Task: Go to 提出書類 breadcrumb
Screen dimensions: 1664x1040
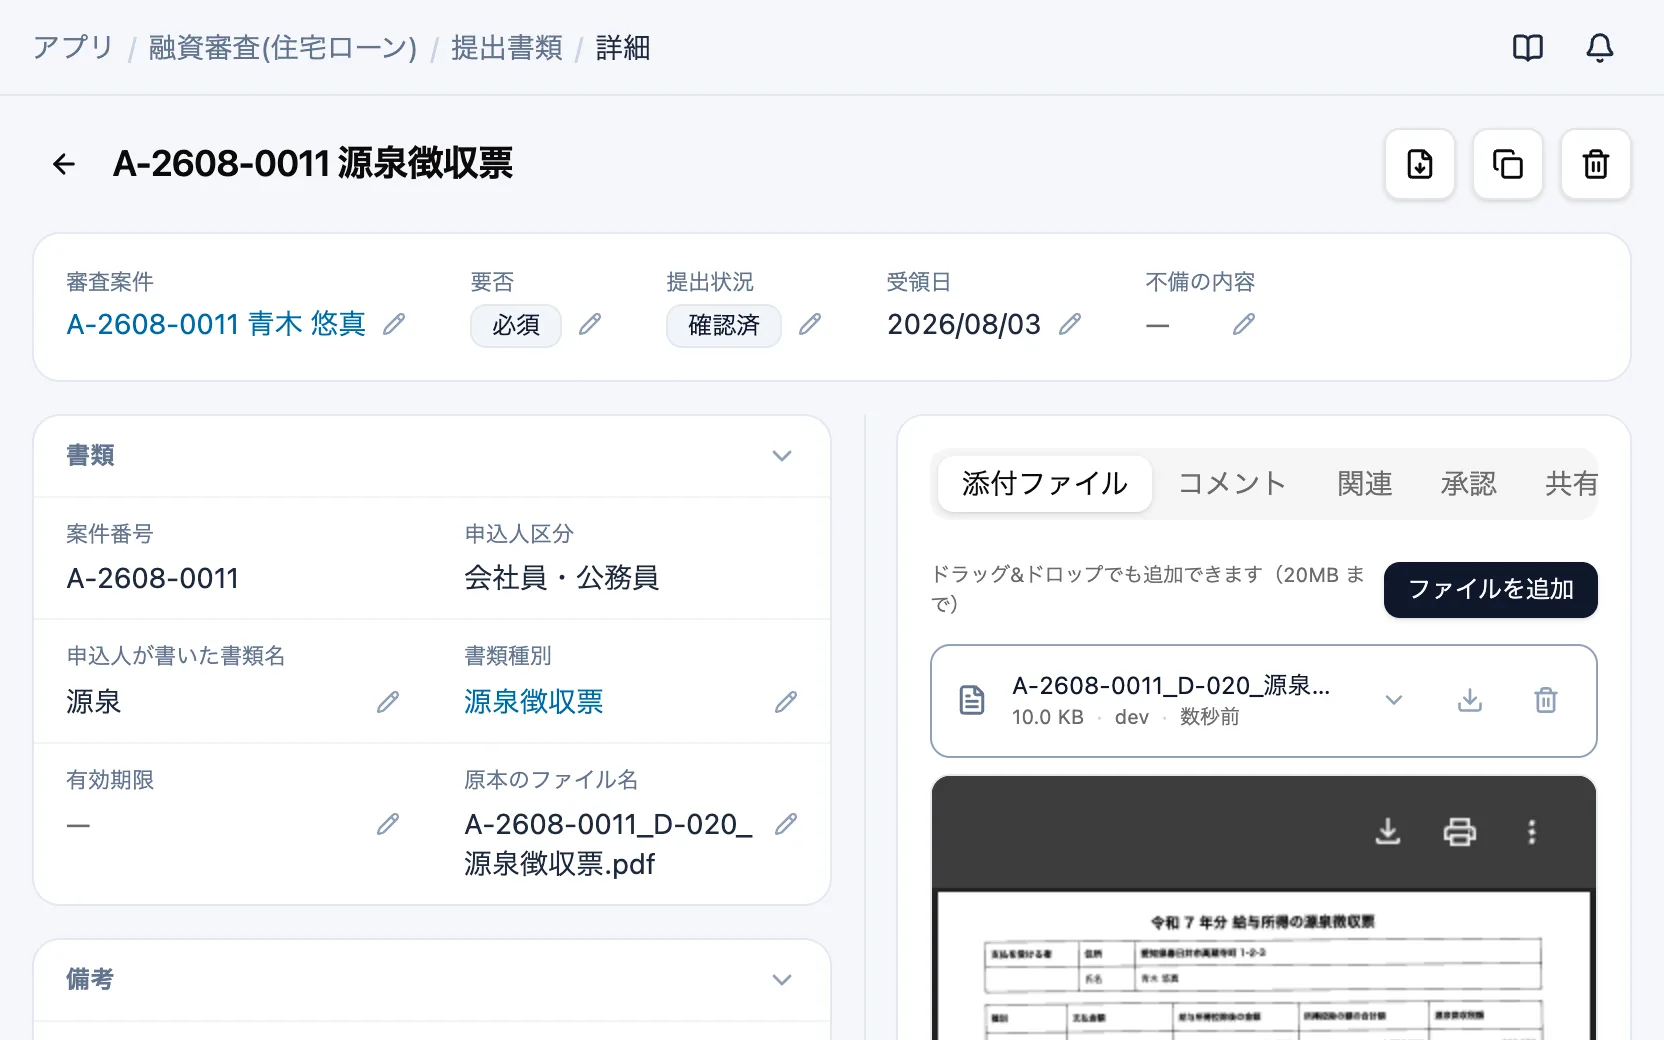Action: click(x=507, y=47)
